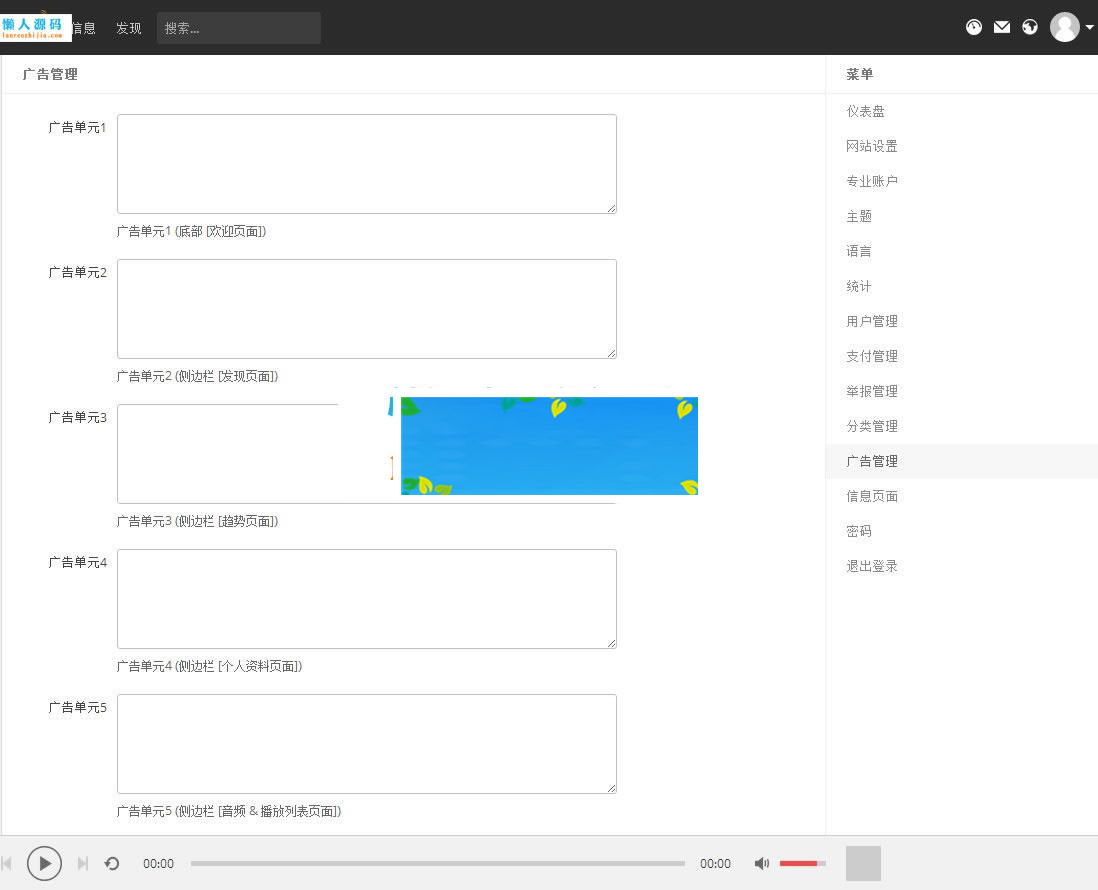Adjust the red volume slider

(802, 863)
